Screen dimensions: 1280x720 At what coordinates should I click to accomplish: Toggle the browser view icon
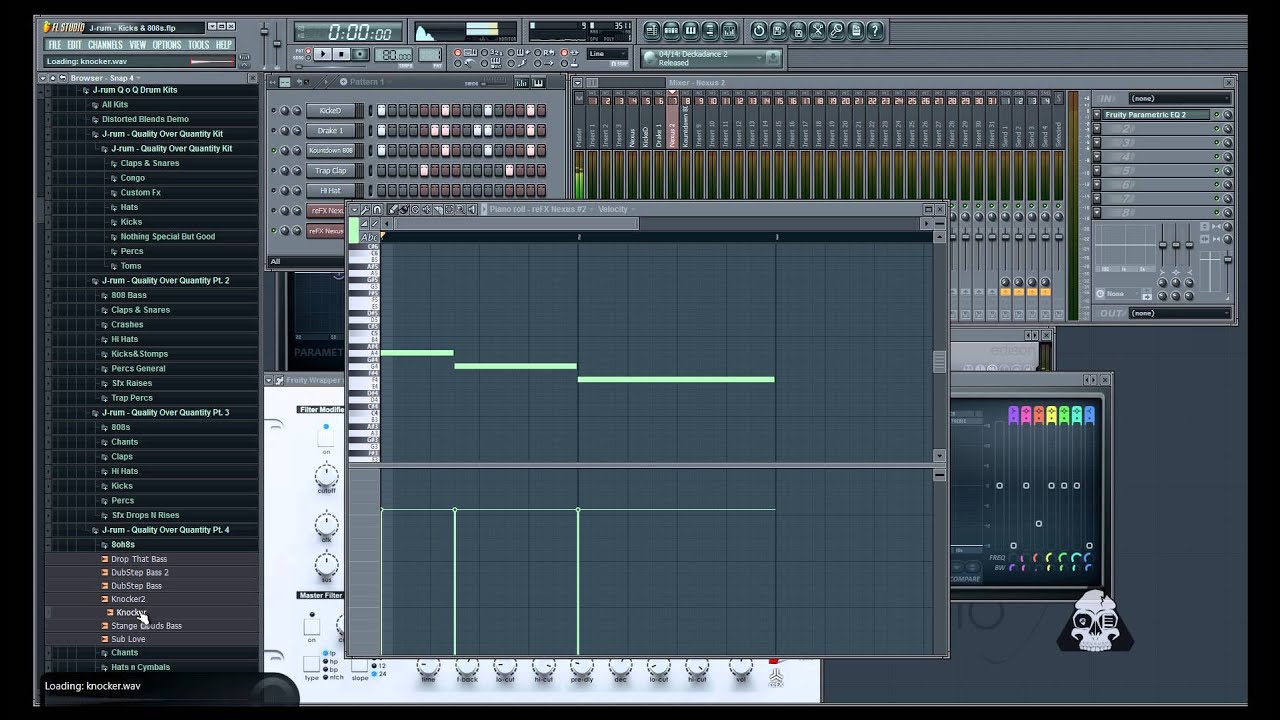point(710,31)
